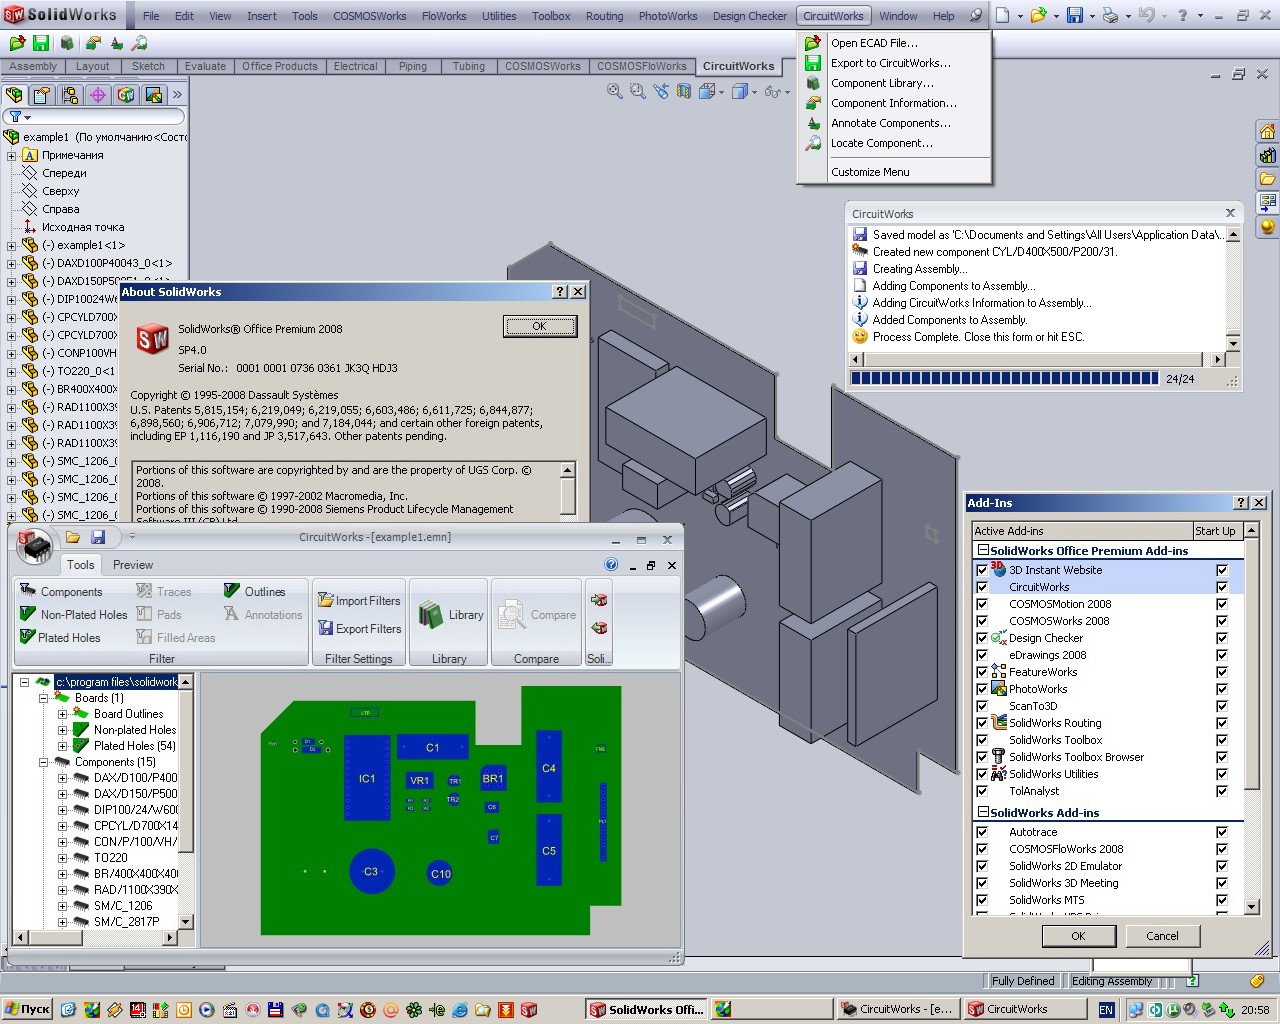
Task: Toggle Start Up checkbox for TolAnalyst
Action: 1222,791
